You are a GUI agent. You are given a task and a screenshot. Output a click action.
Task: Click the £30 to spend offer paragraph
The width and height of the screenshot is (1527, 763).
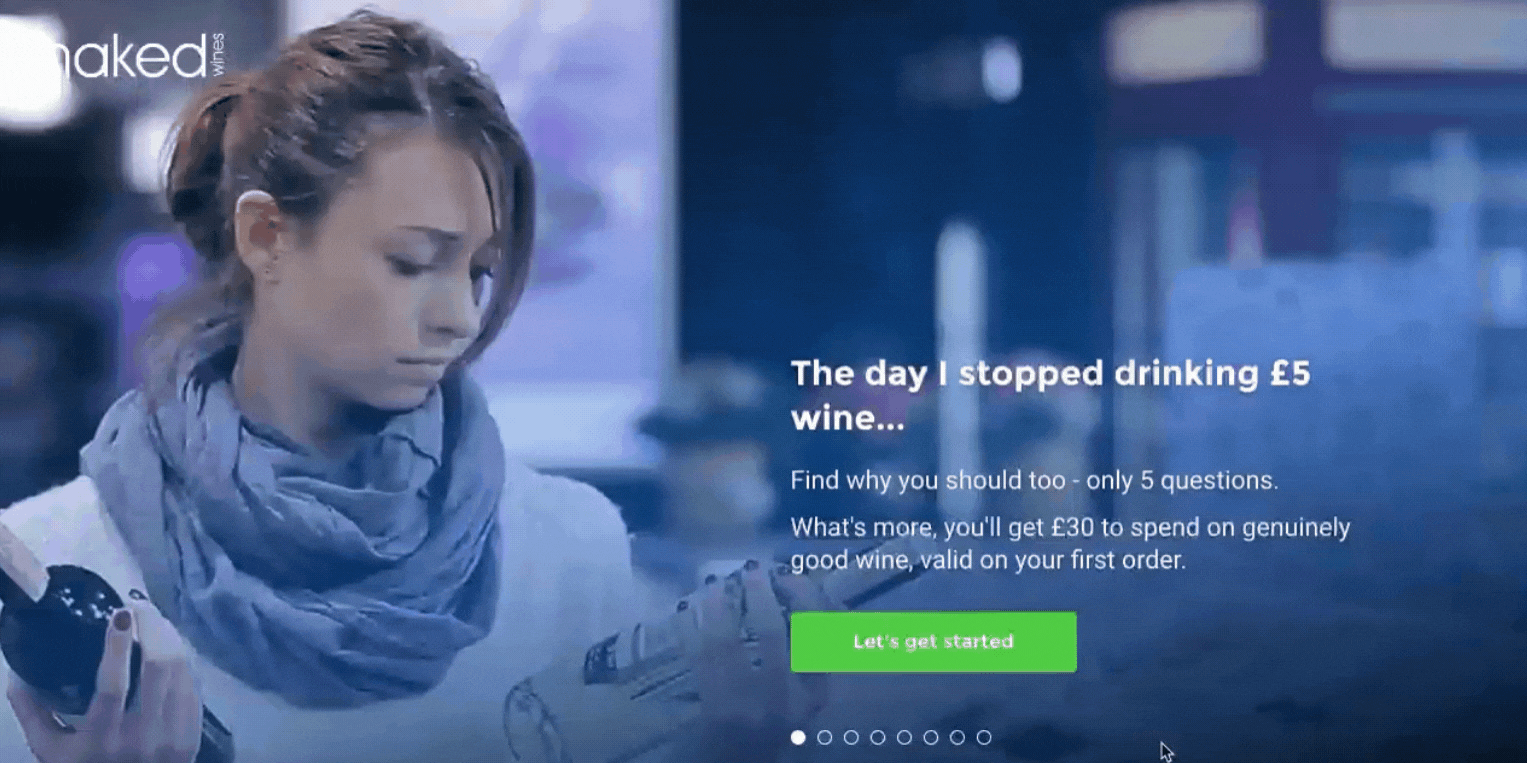[1070, 543]
